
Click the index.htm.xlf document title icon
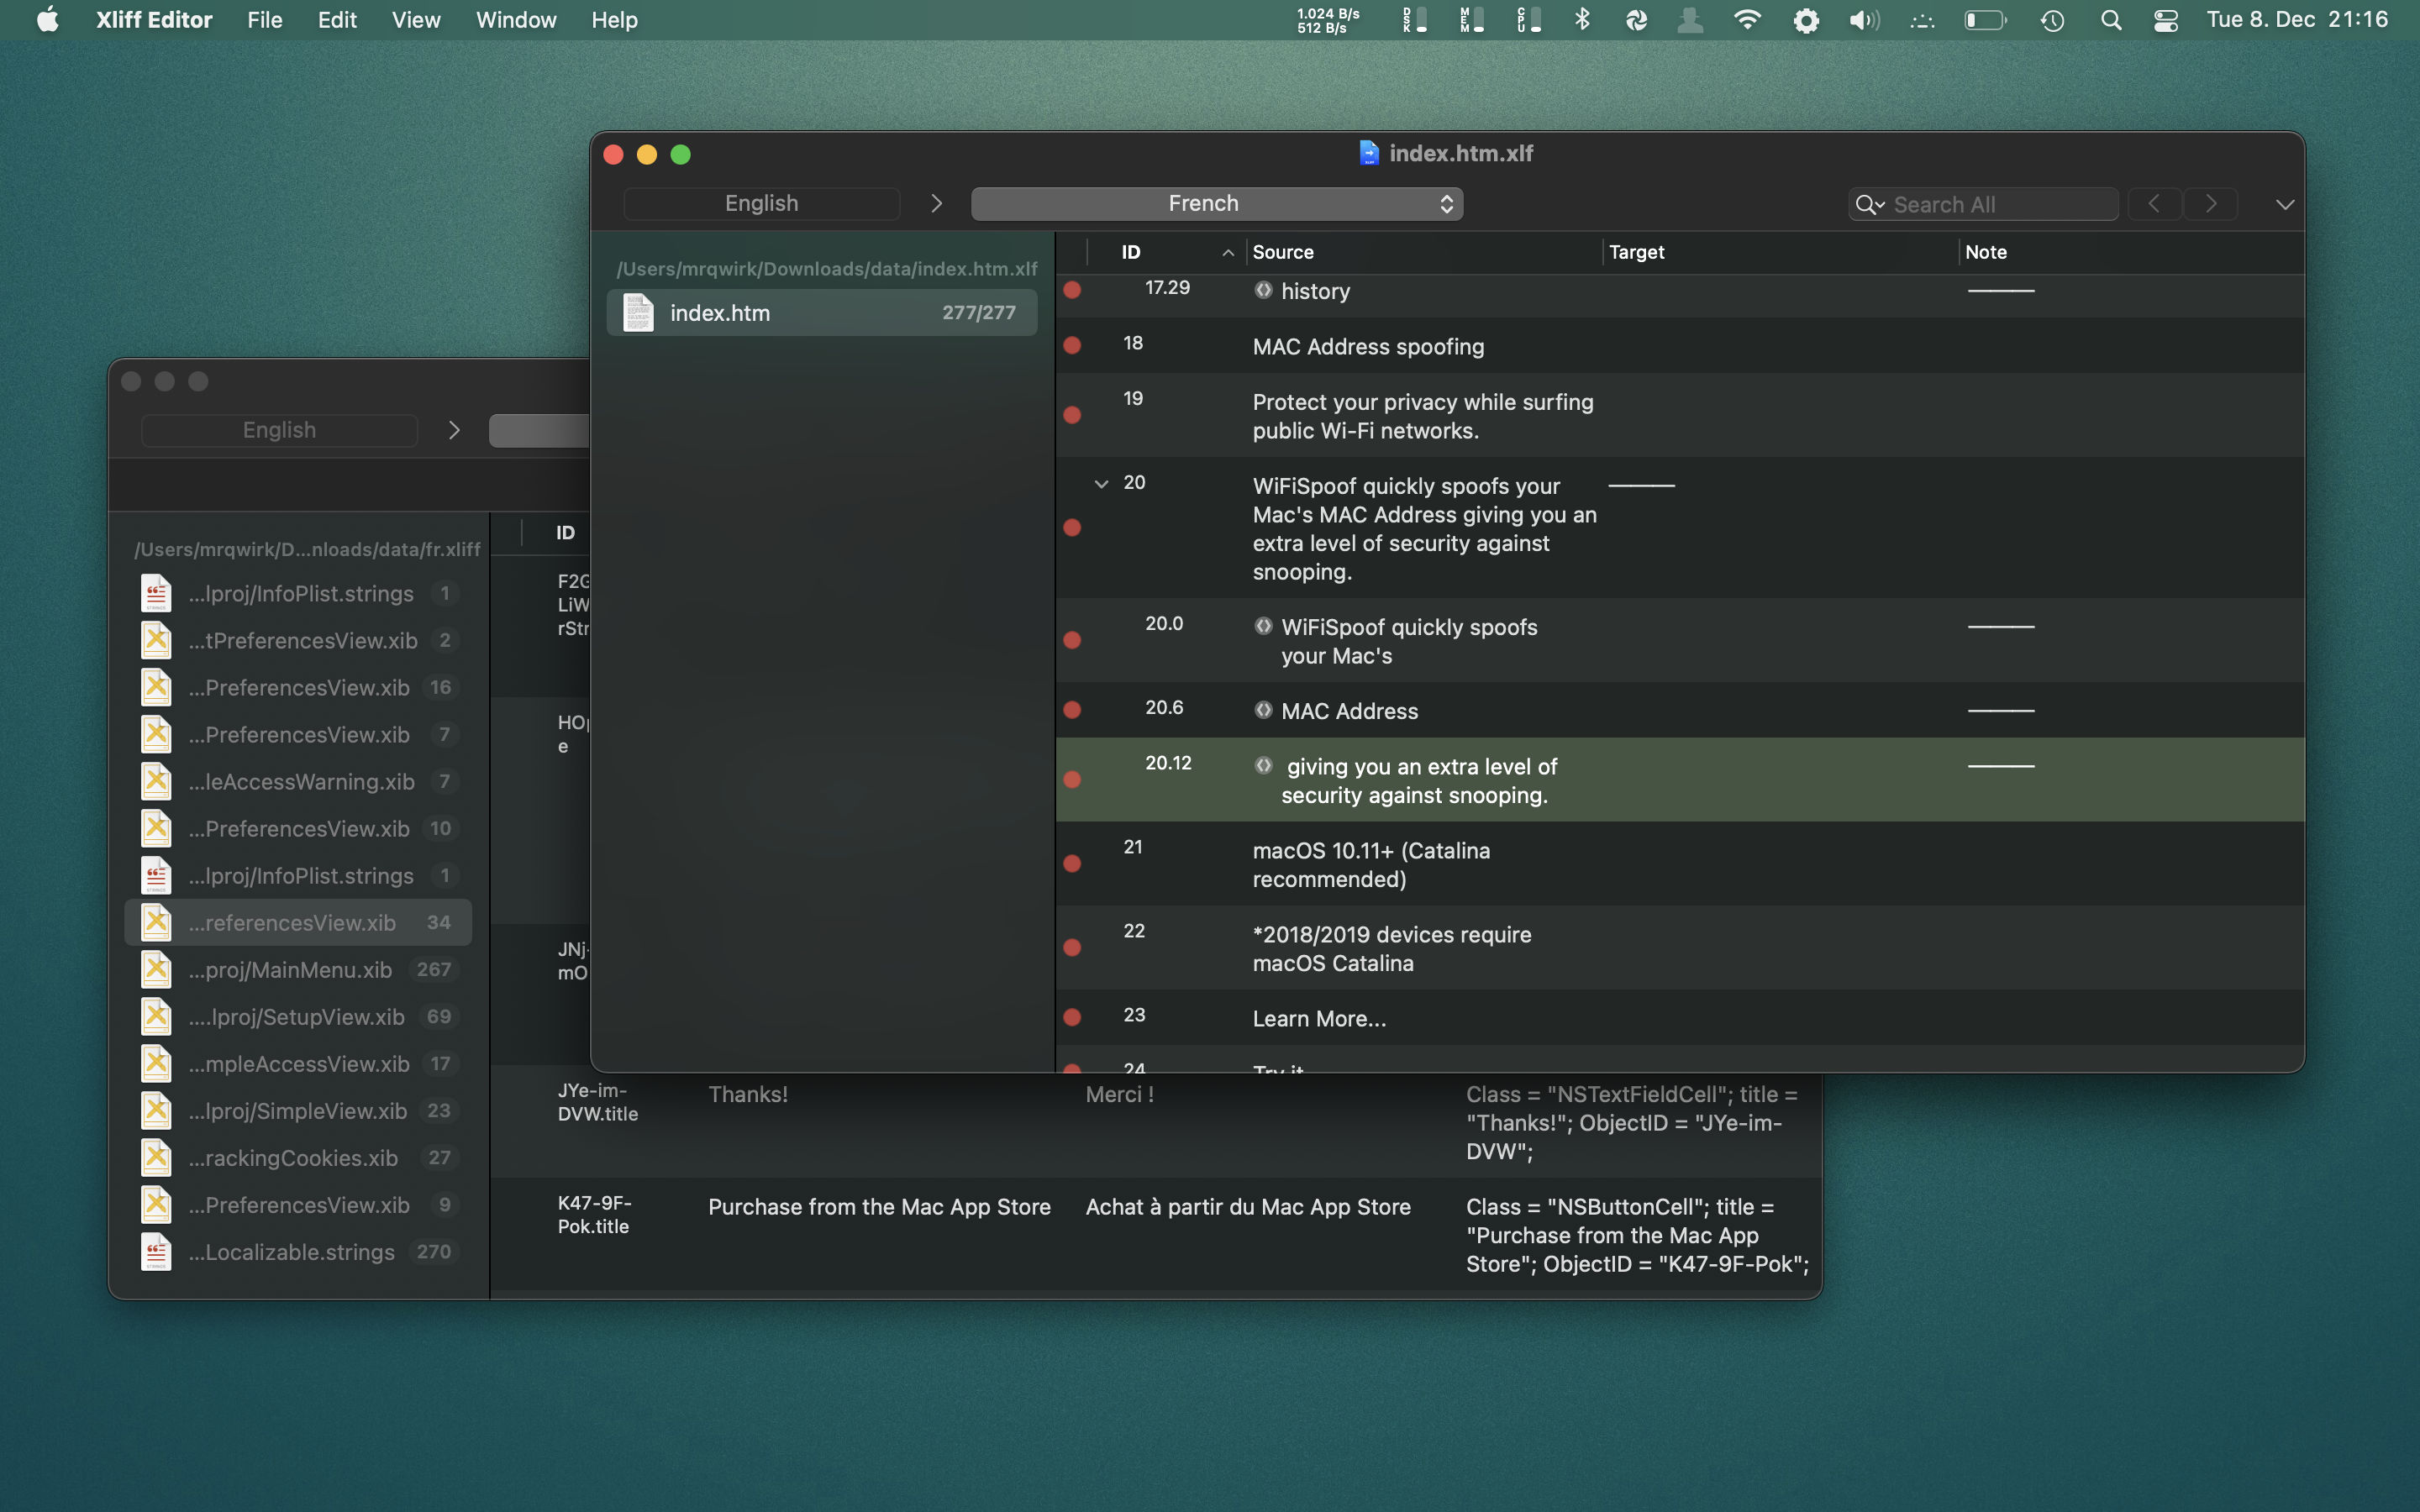(1369, 153)
